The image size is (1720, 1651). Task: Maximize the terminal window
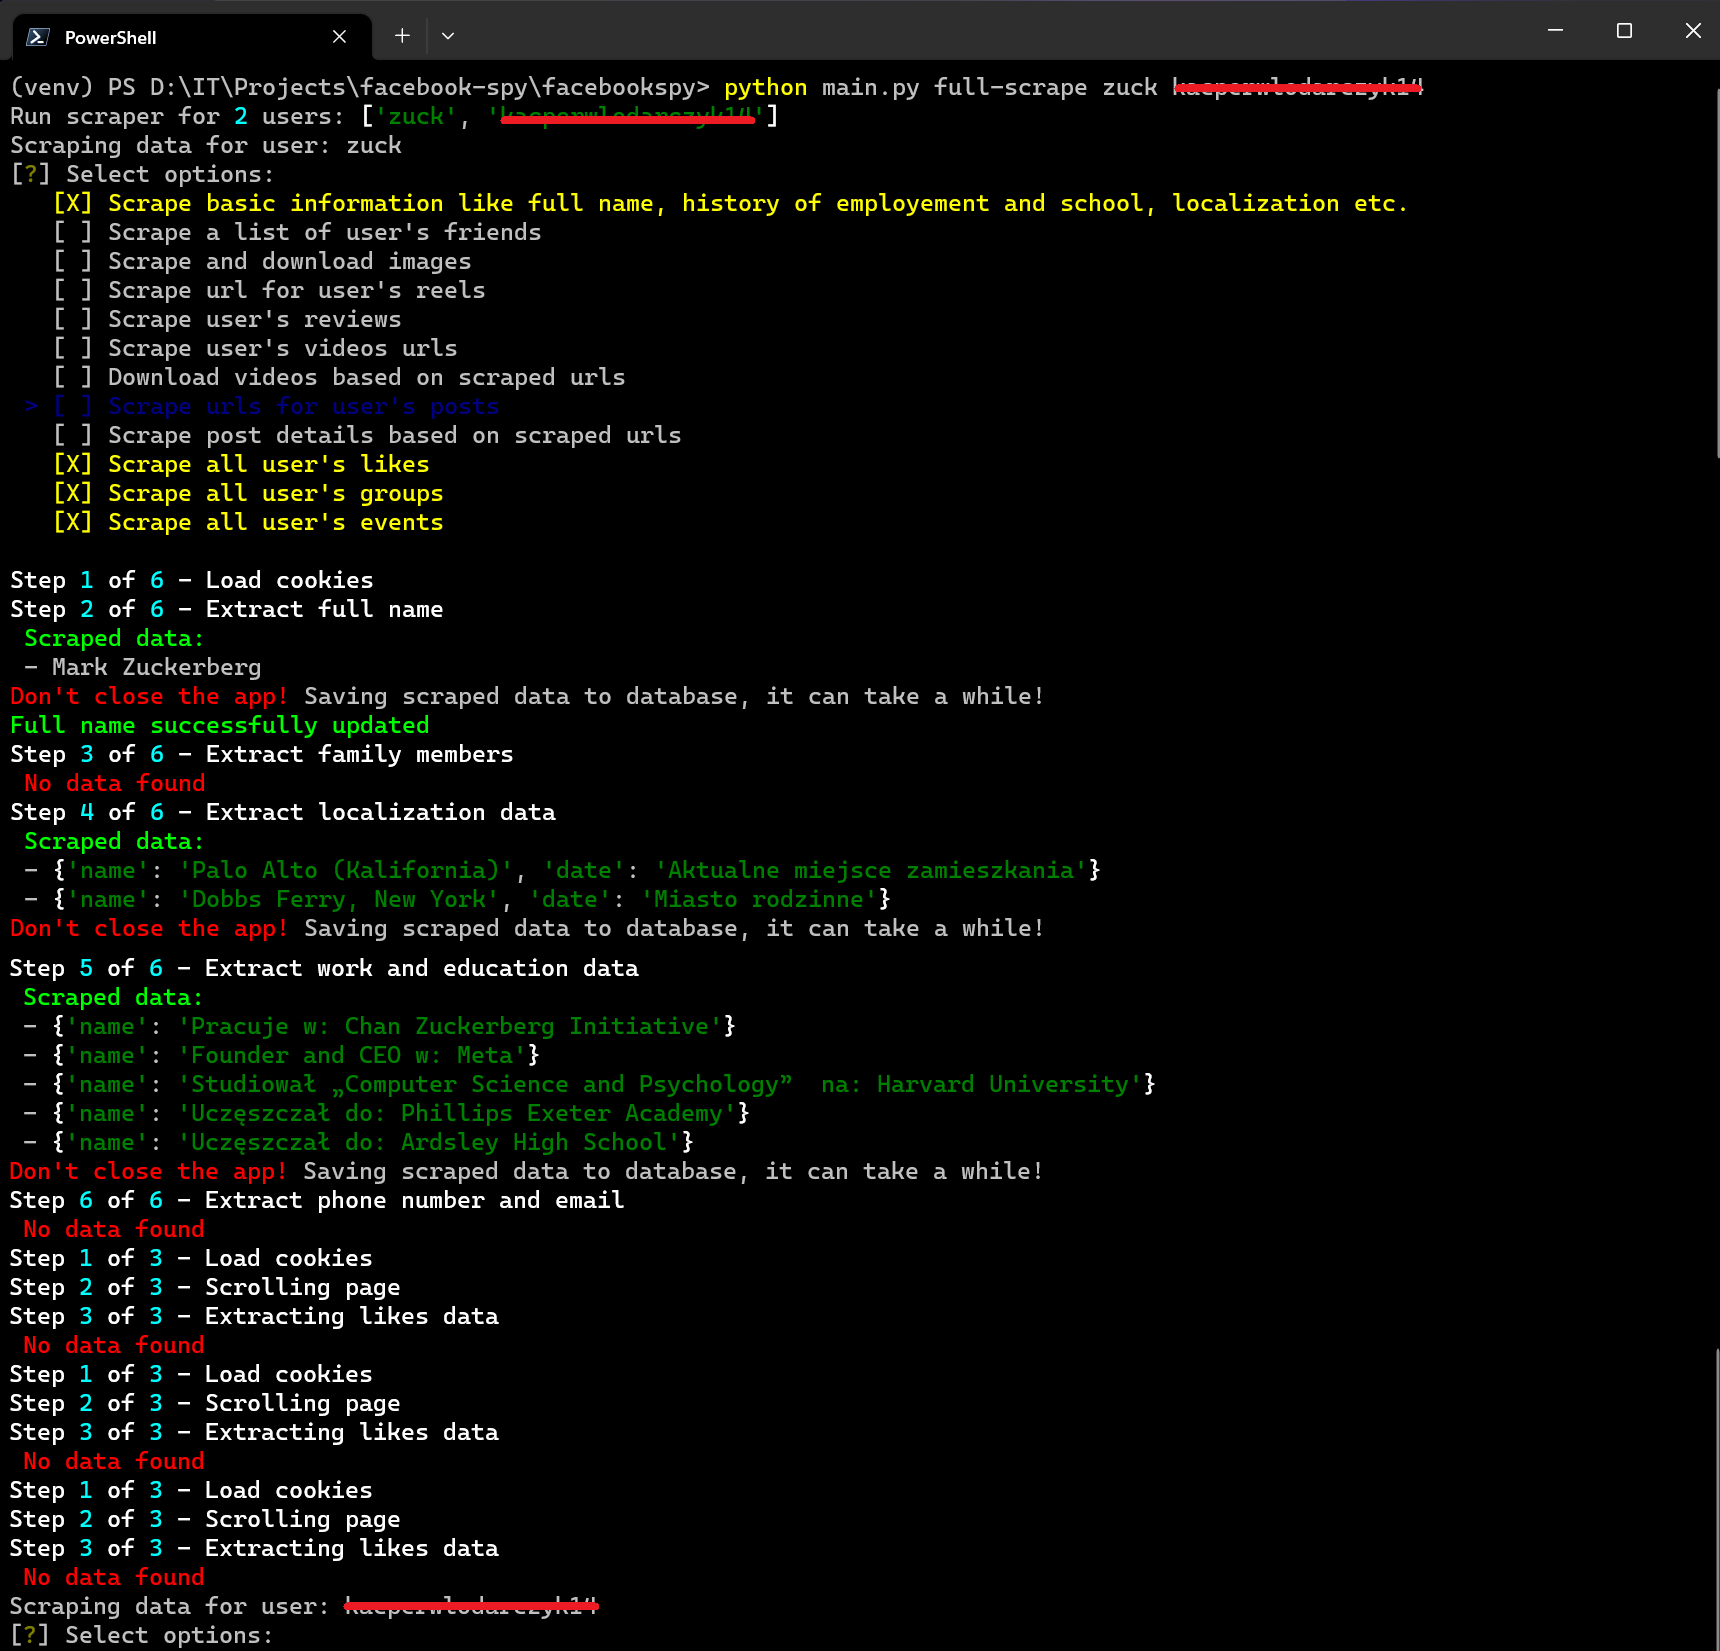pos(1624,31)
